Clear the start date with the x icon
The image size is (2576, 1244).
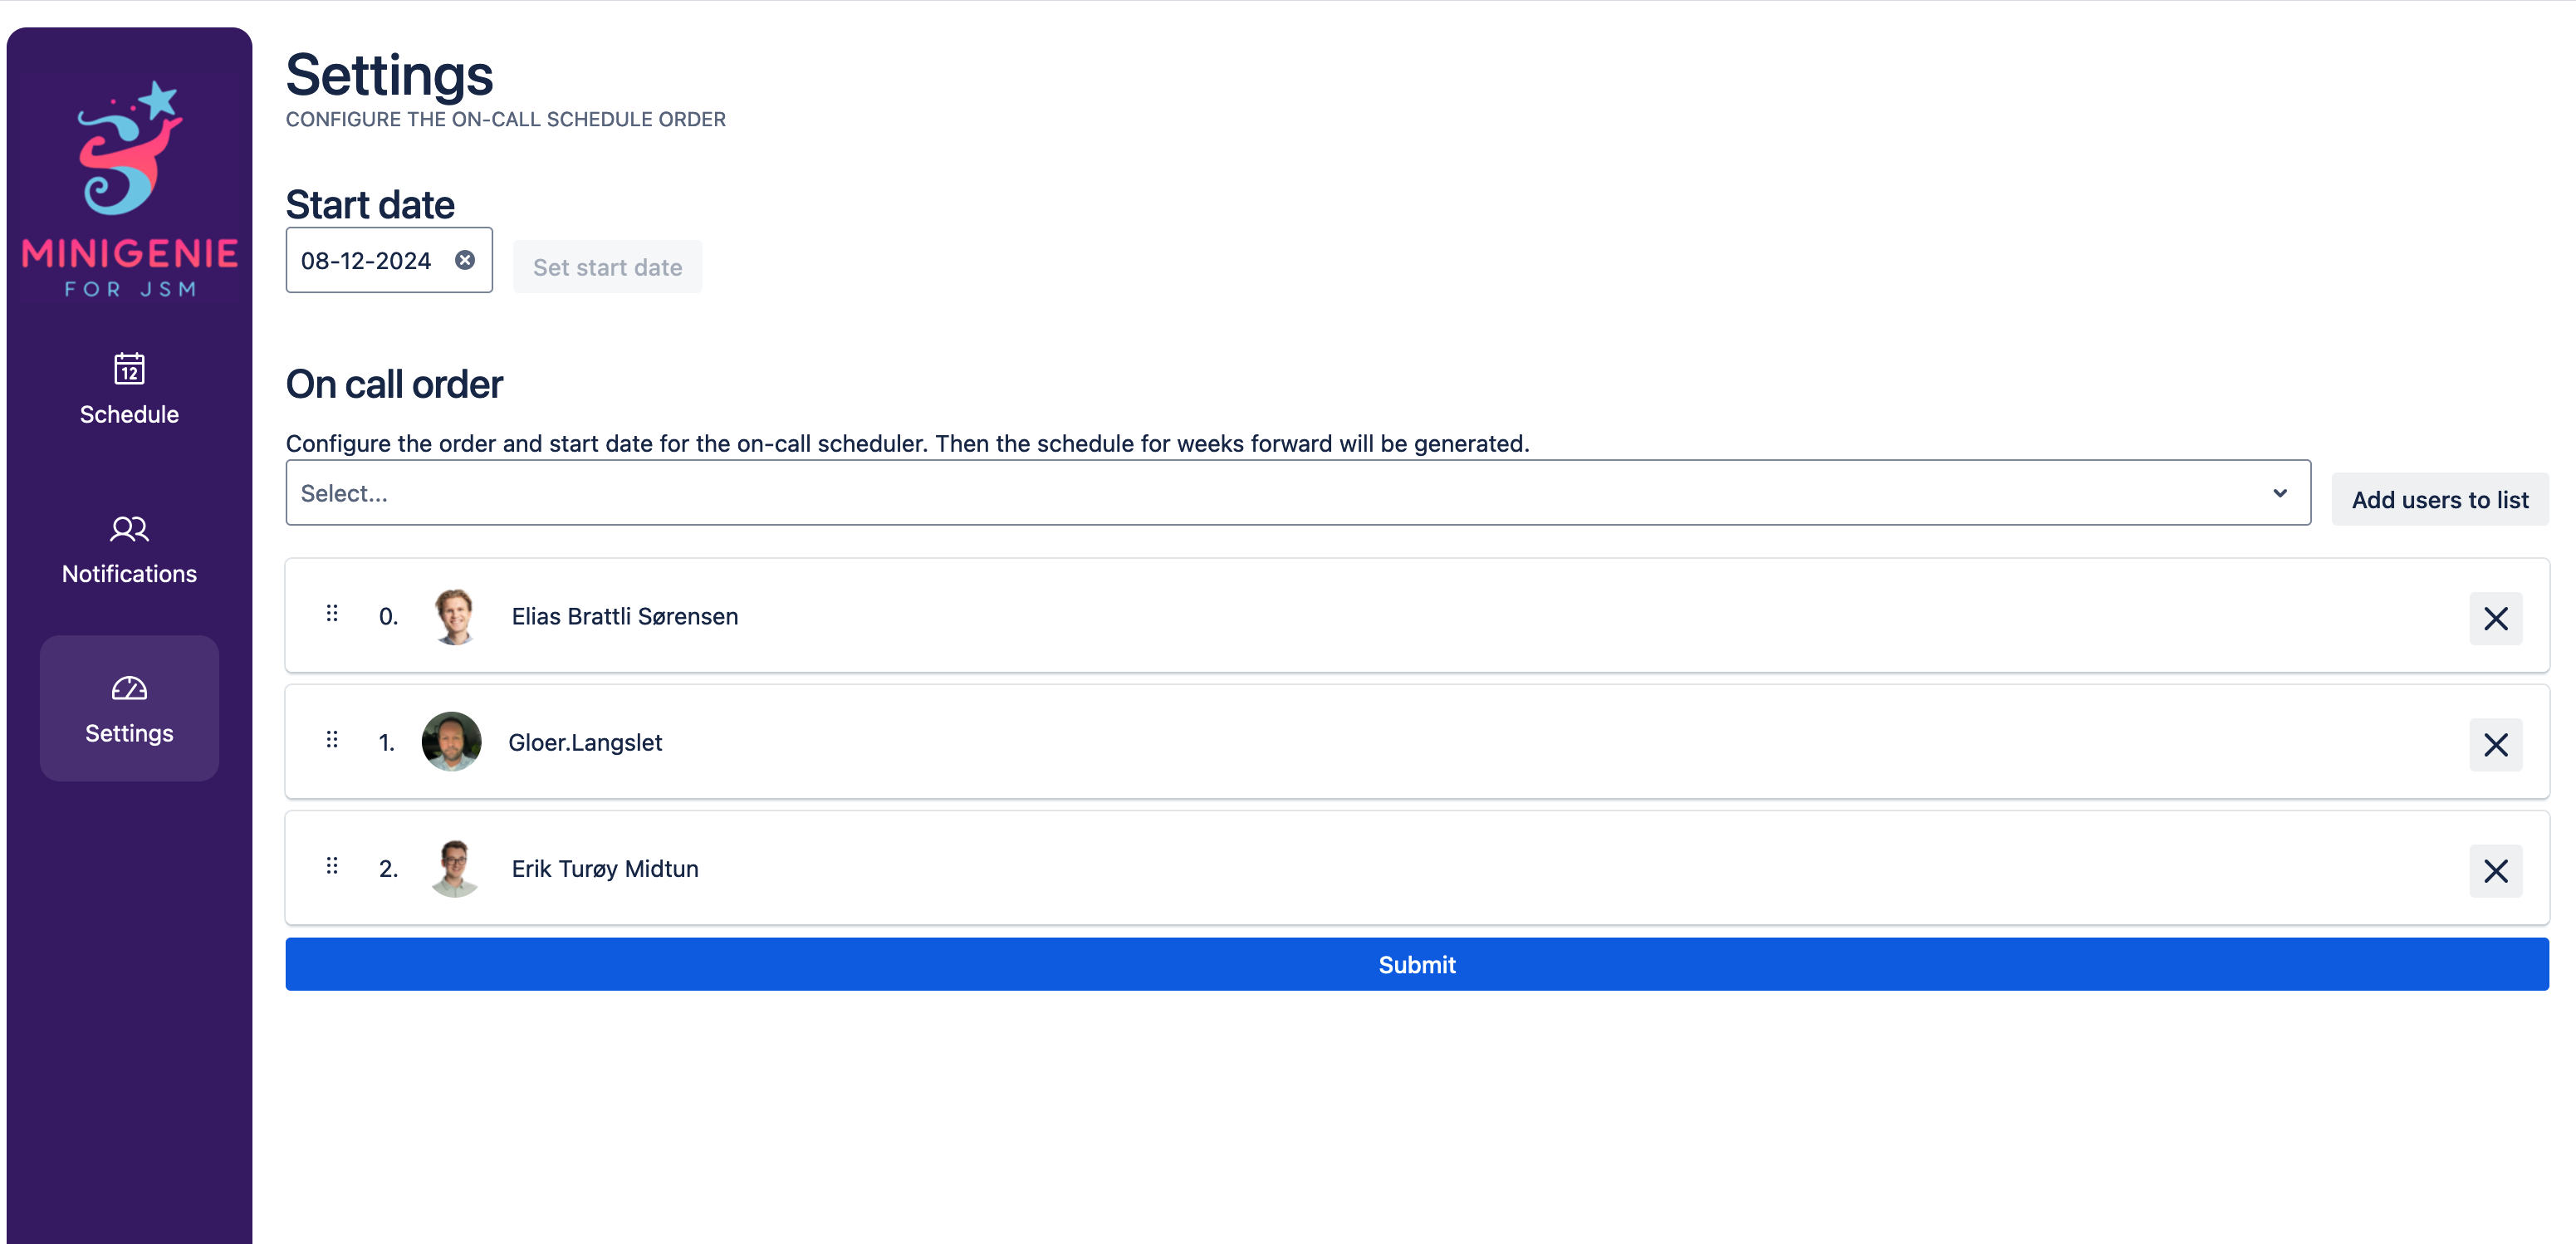[x=465, y=260]
